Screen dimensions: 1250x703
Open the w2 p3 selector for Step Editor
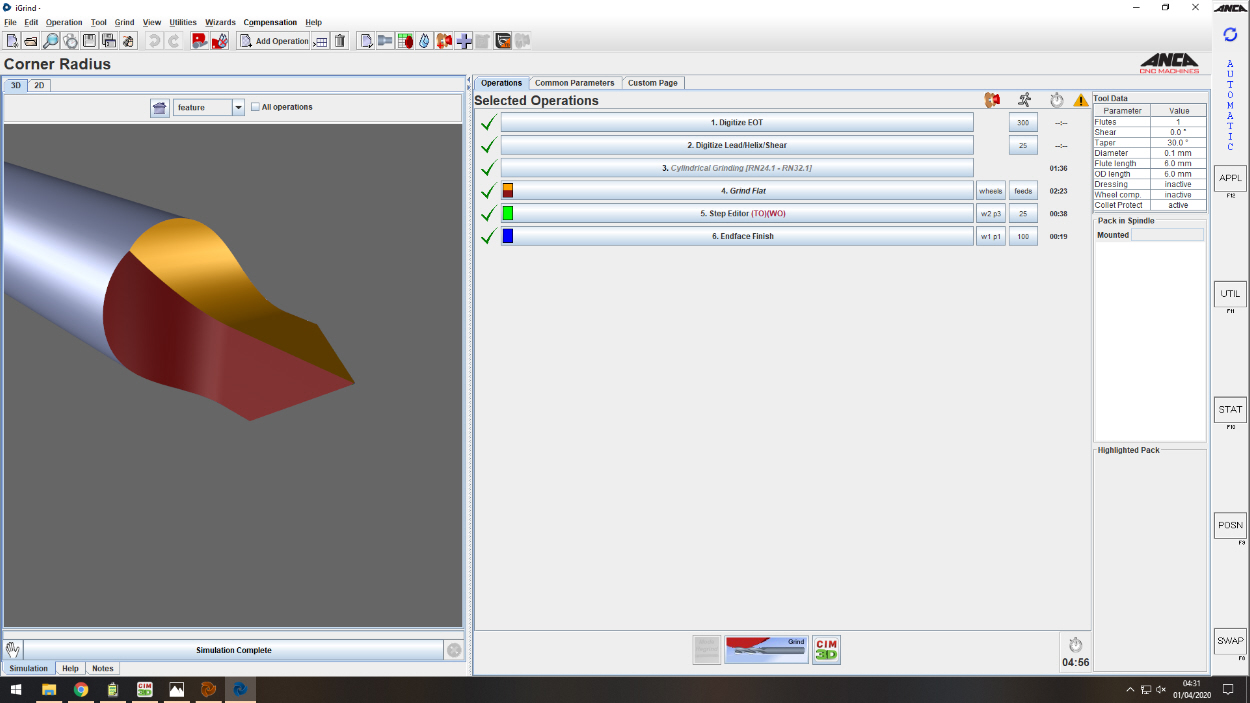(990, 214)
